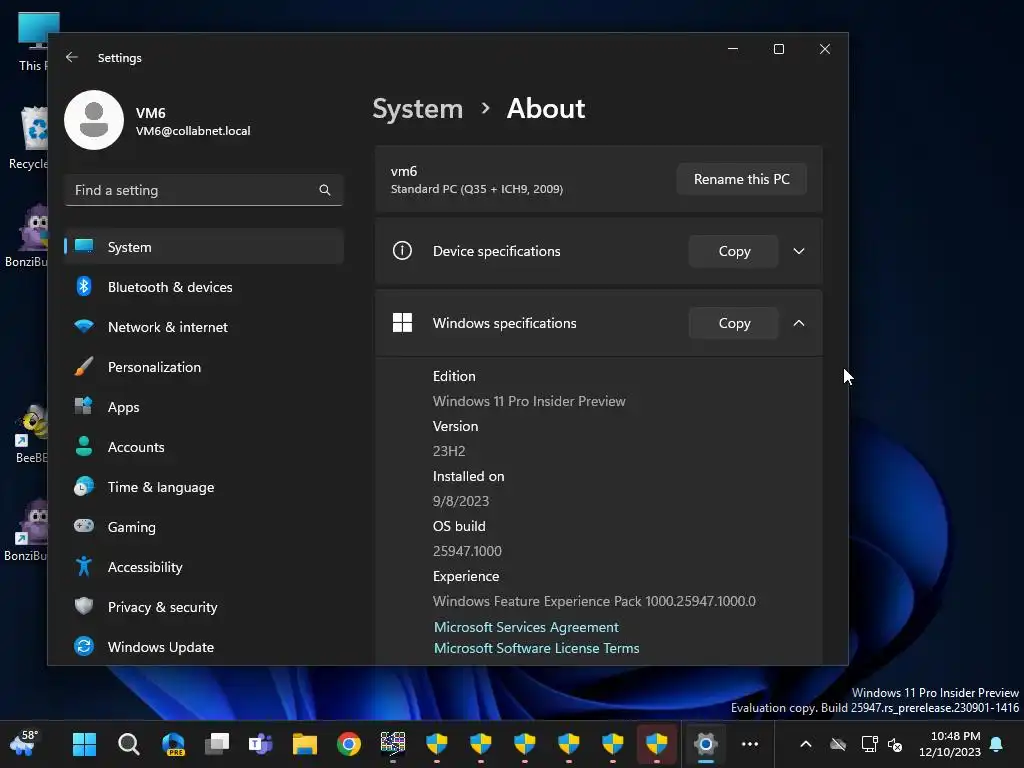1024x768 pixels.
Task: Copy the Device specifications
Action: pyautogui.click(x=734, y=251)
